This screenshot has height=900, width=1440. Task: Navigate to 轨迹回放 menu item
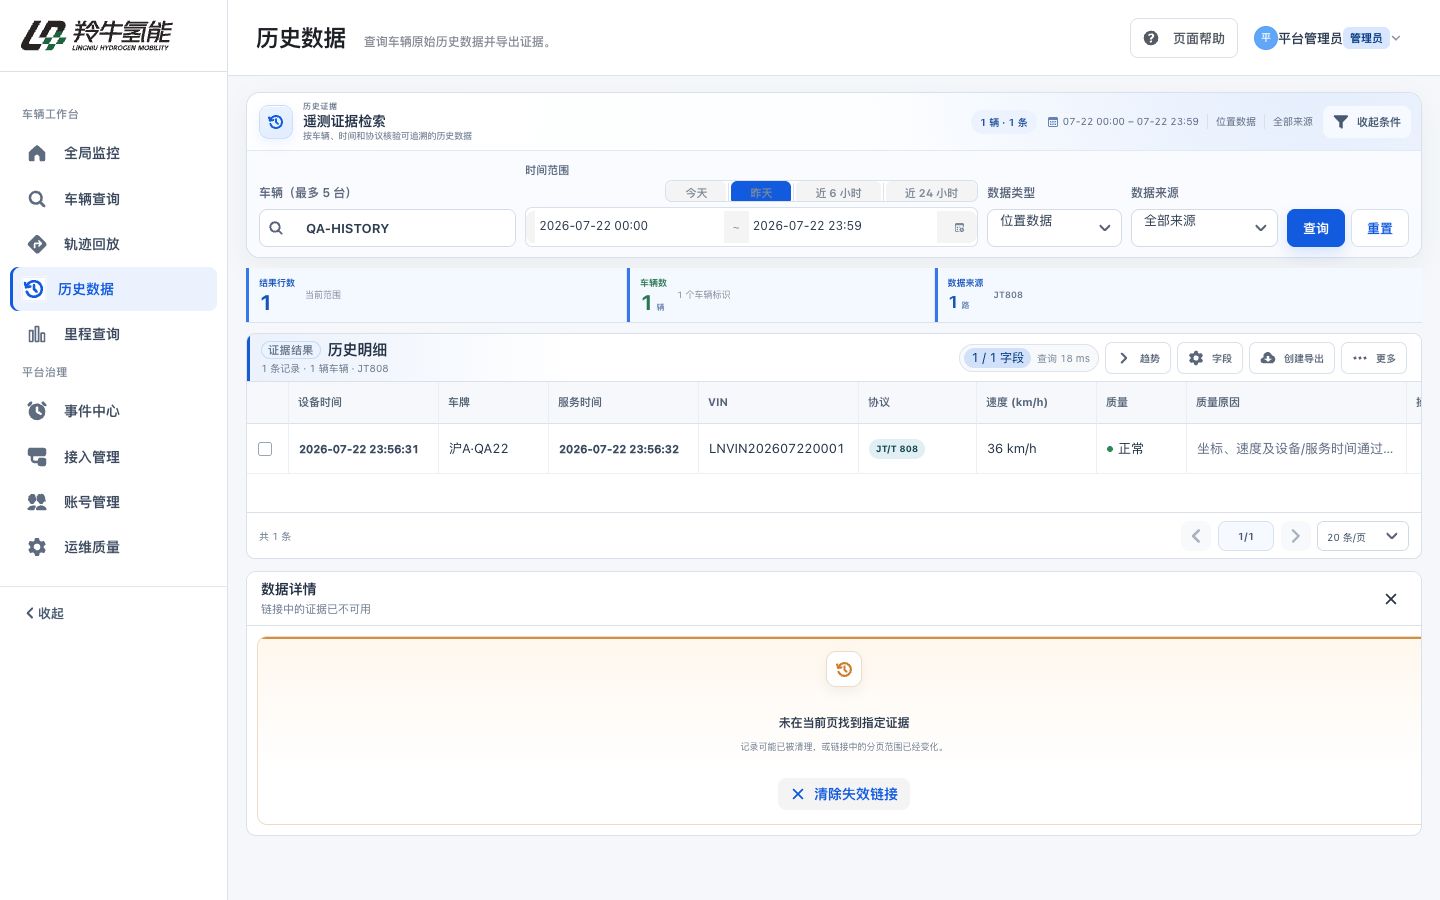coord(113,244)
